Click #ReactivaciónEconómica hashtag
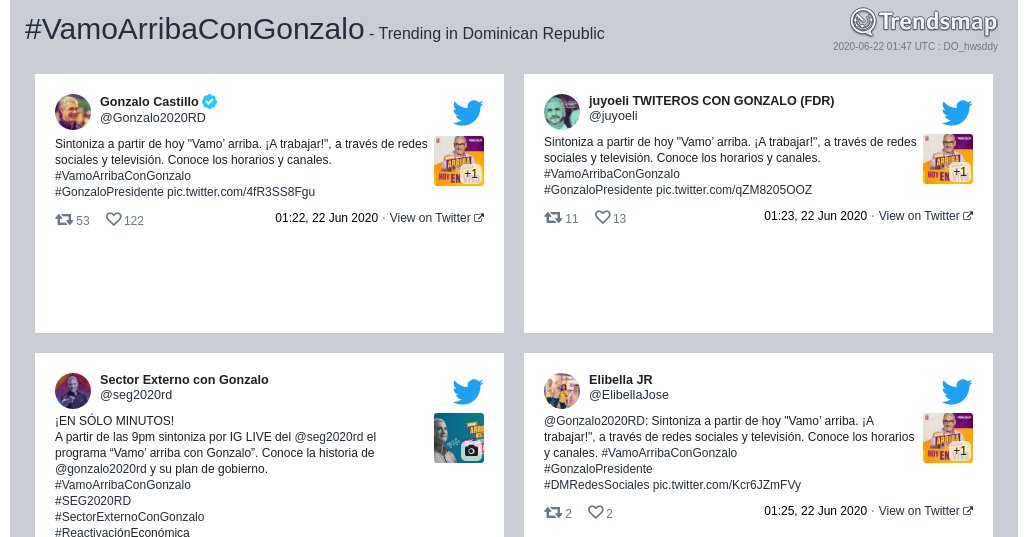Viewport: 1028px width, 537px height. [x=123, y=532]
